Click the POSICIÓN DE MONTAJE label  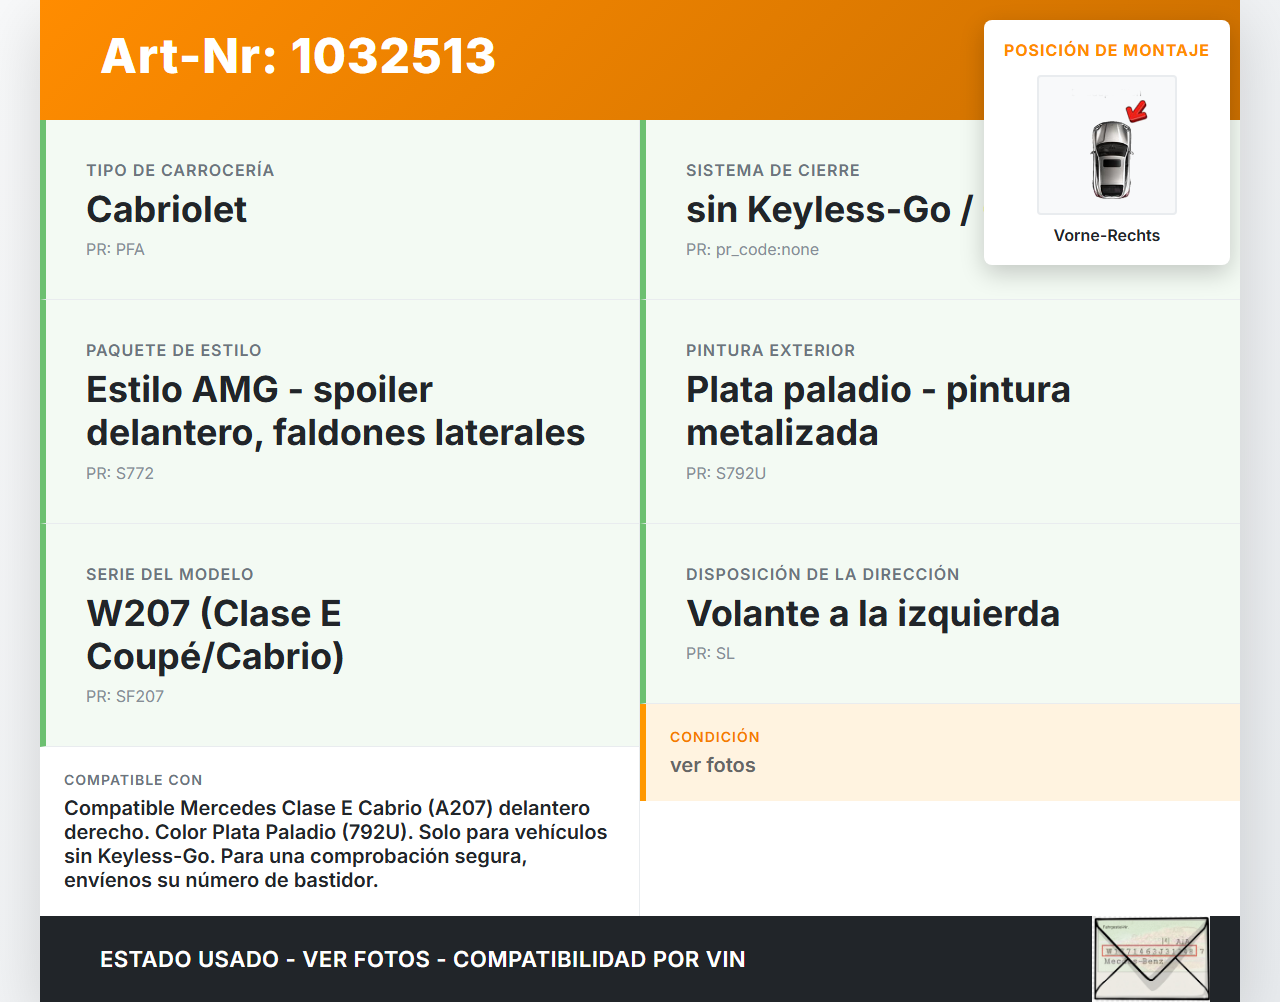point(1107,50)
